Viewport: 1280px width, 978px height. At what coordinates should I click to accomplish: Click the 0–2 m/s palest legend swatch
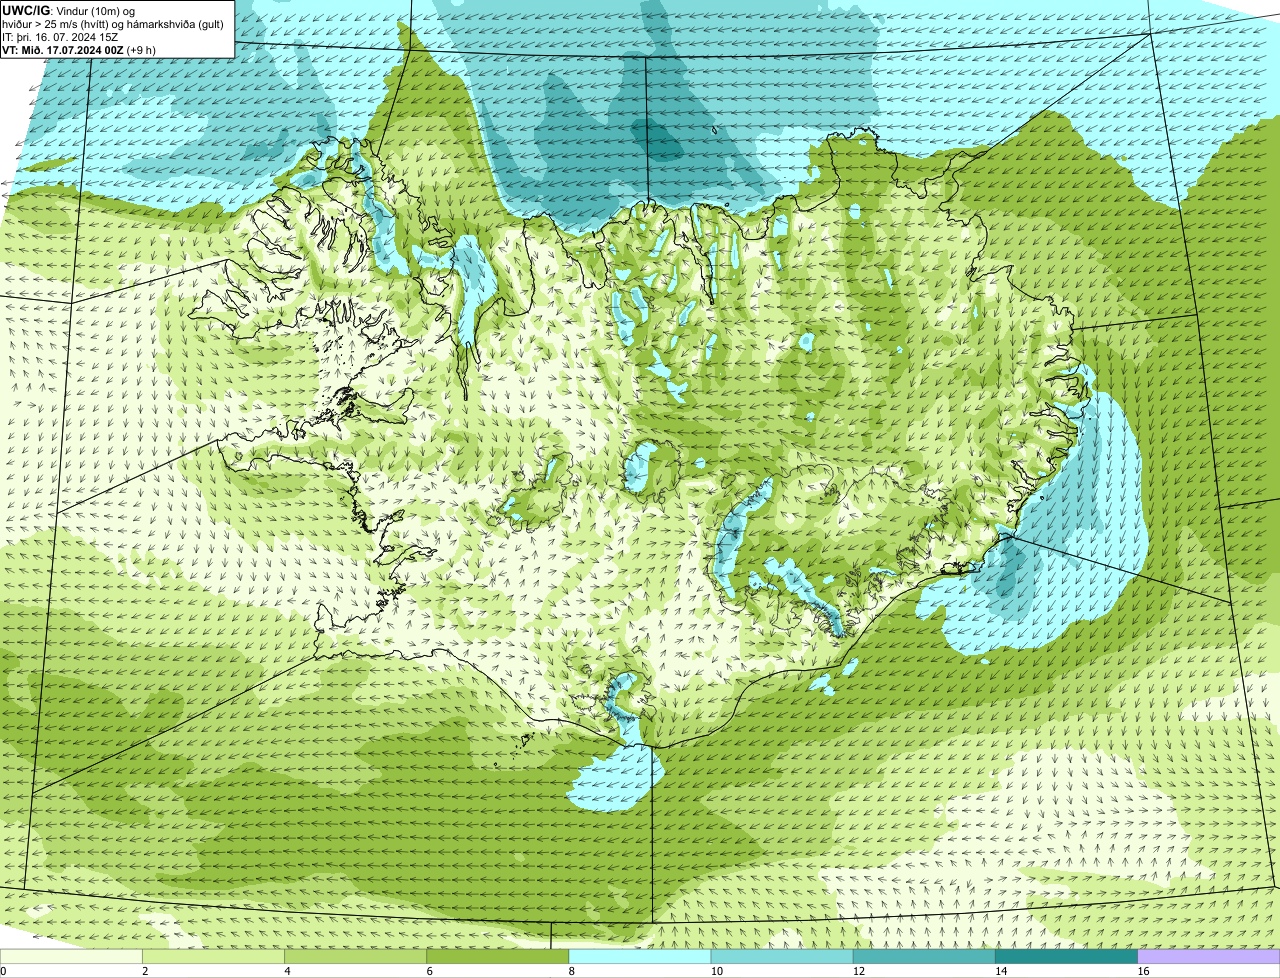[x=71, y=957]
